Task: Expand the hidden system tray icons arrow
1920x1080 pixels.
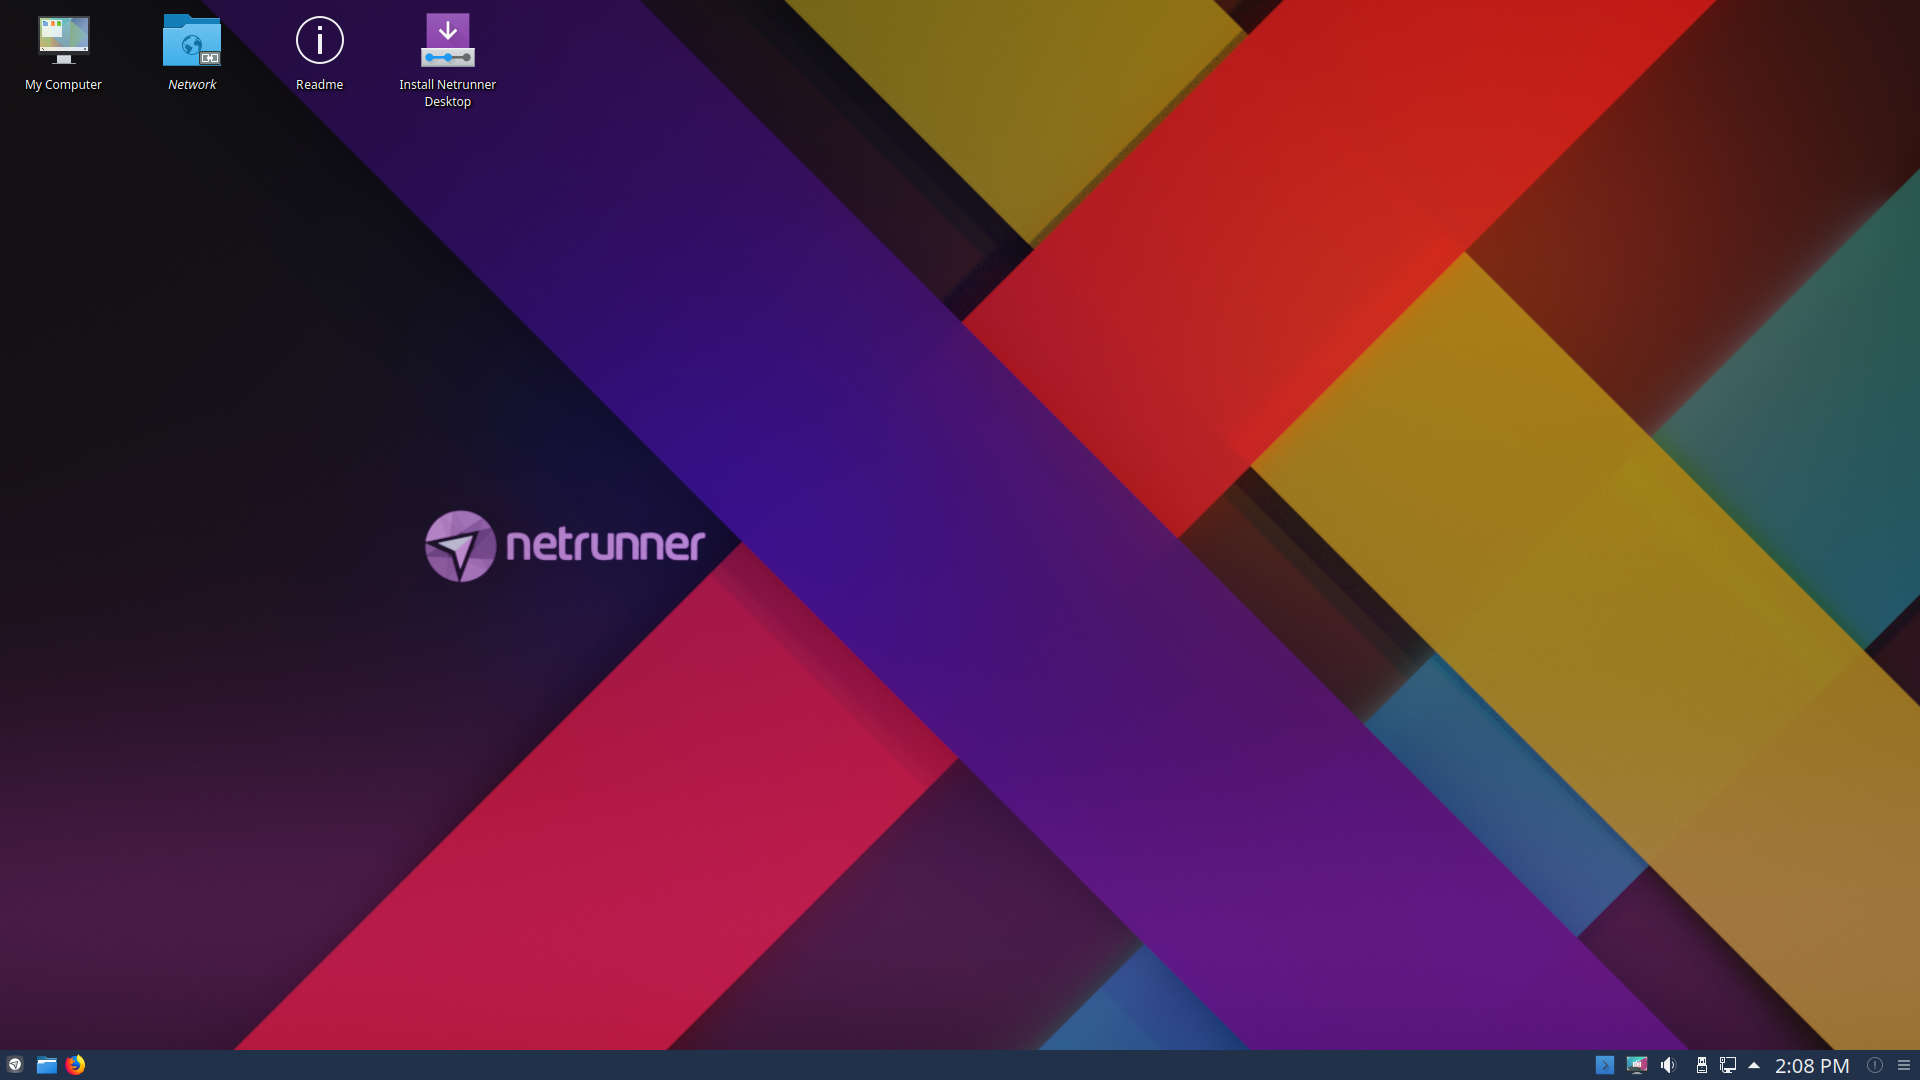Action: click(x=1754, y=1065)
